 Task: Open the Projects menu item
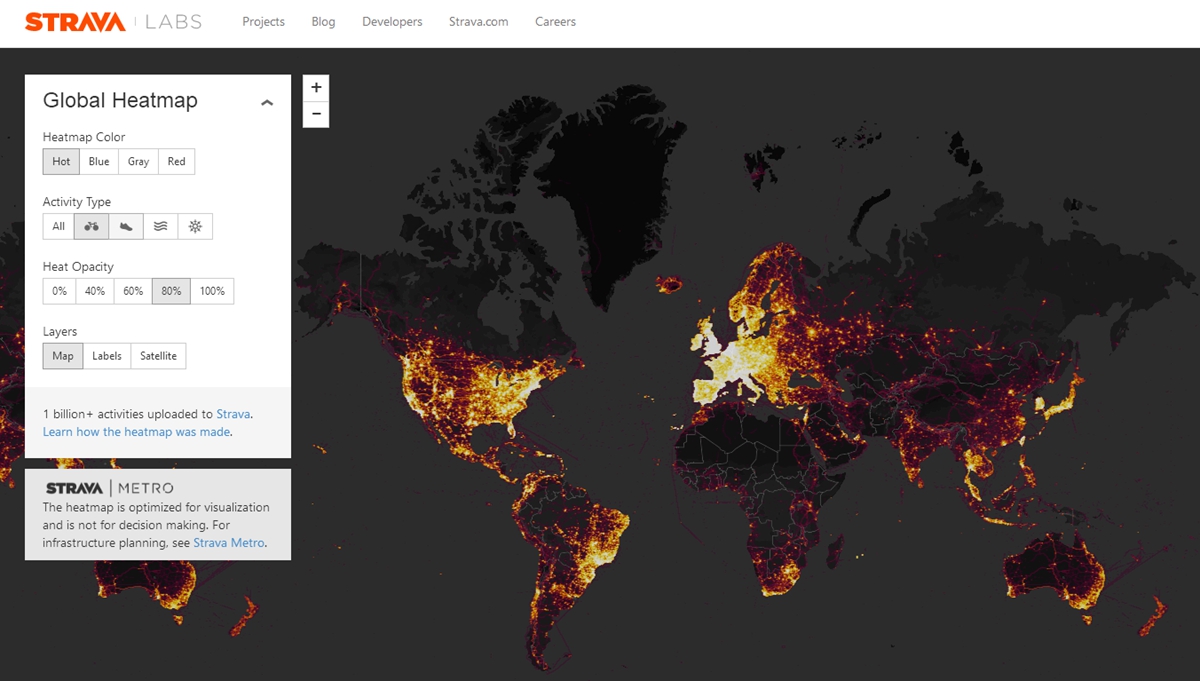[x=264, y=22]
